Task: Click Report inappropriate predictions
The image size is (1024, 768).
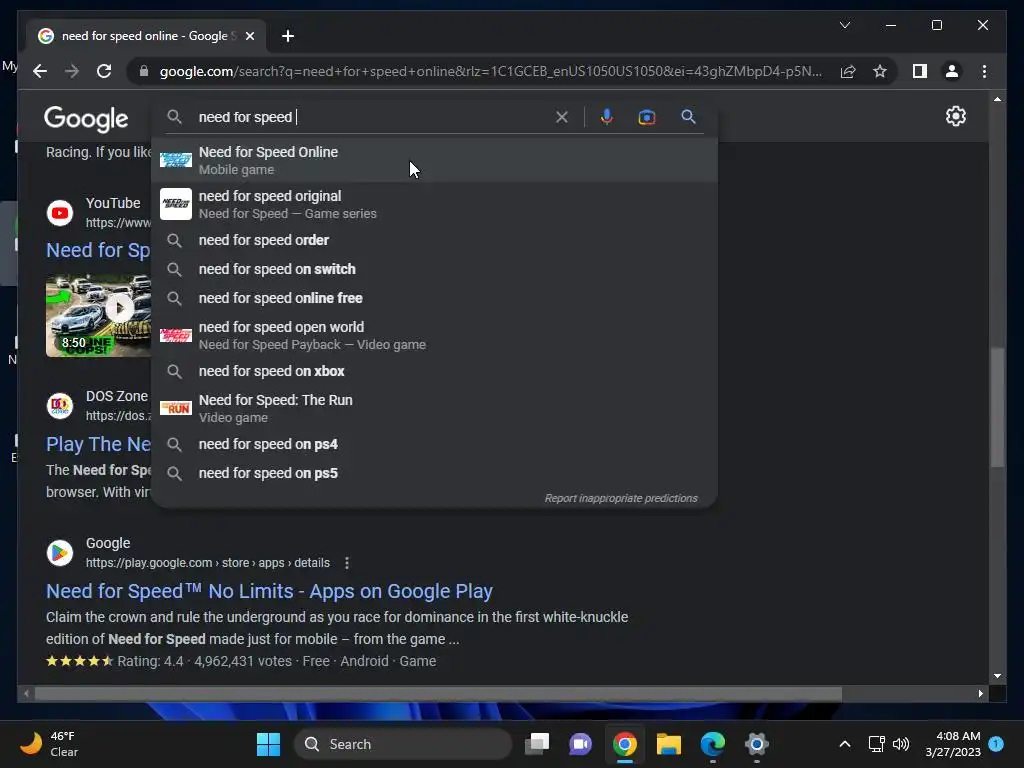Action: click(x=620, y=498)
